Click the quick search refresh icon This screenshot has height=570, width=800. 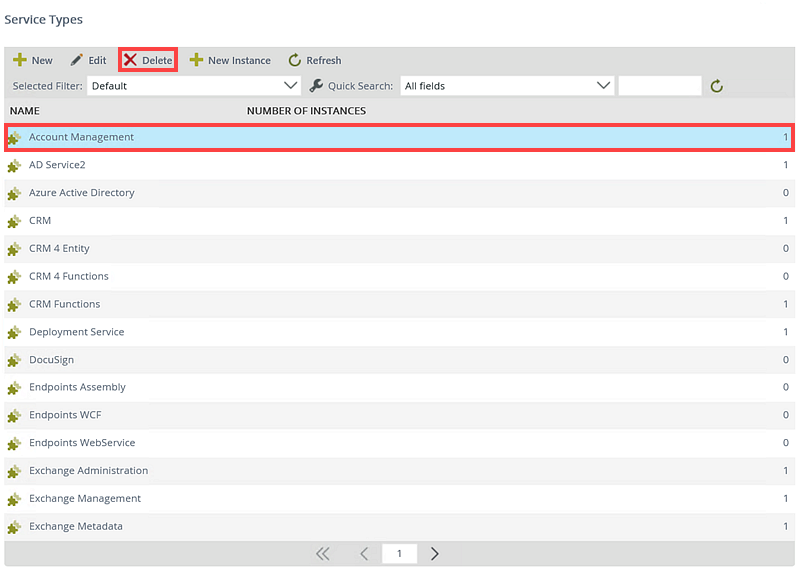716,86
